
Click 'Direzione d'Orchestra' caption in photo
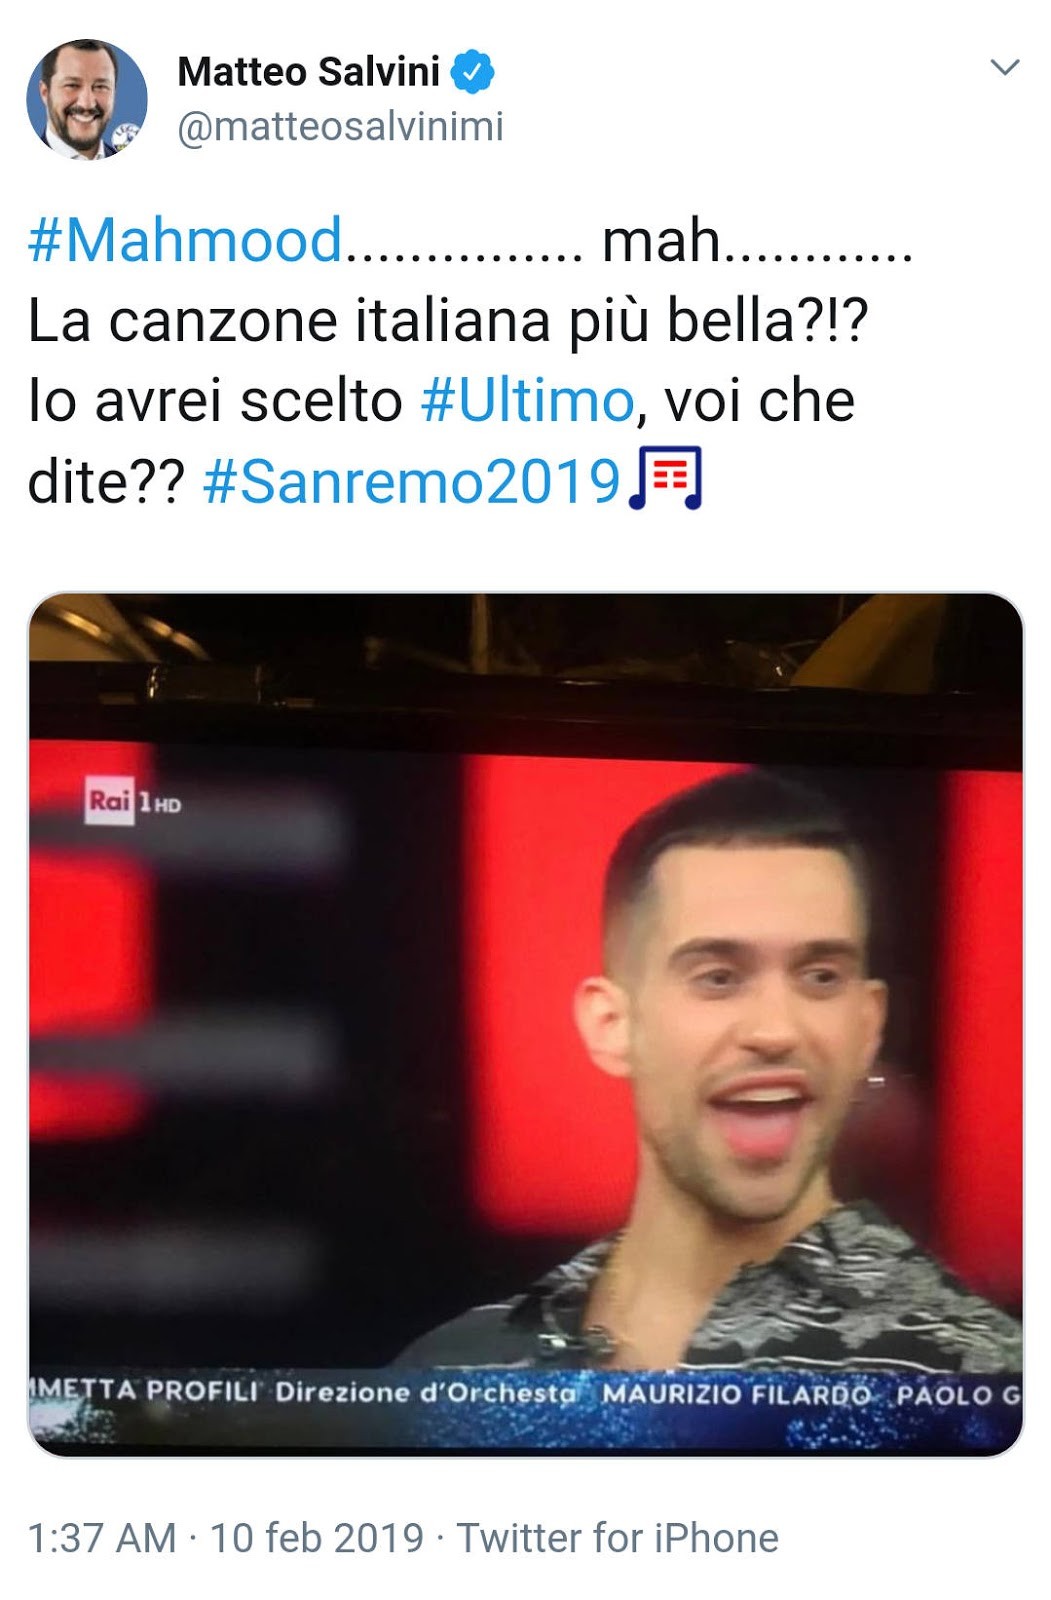pyautogui.click(x=426, y=1392)
